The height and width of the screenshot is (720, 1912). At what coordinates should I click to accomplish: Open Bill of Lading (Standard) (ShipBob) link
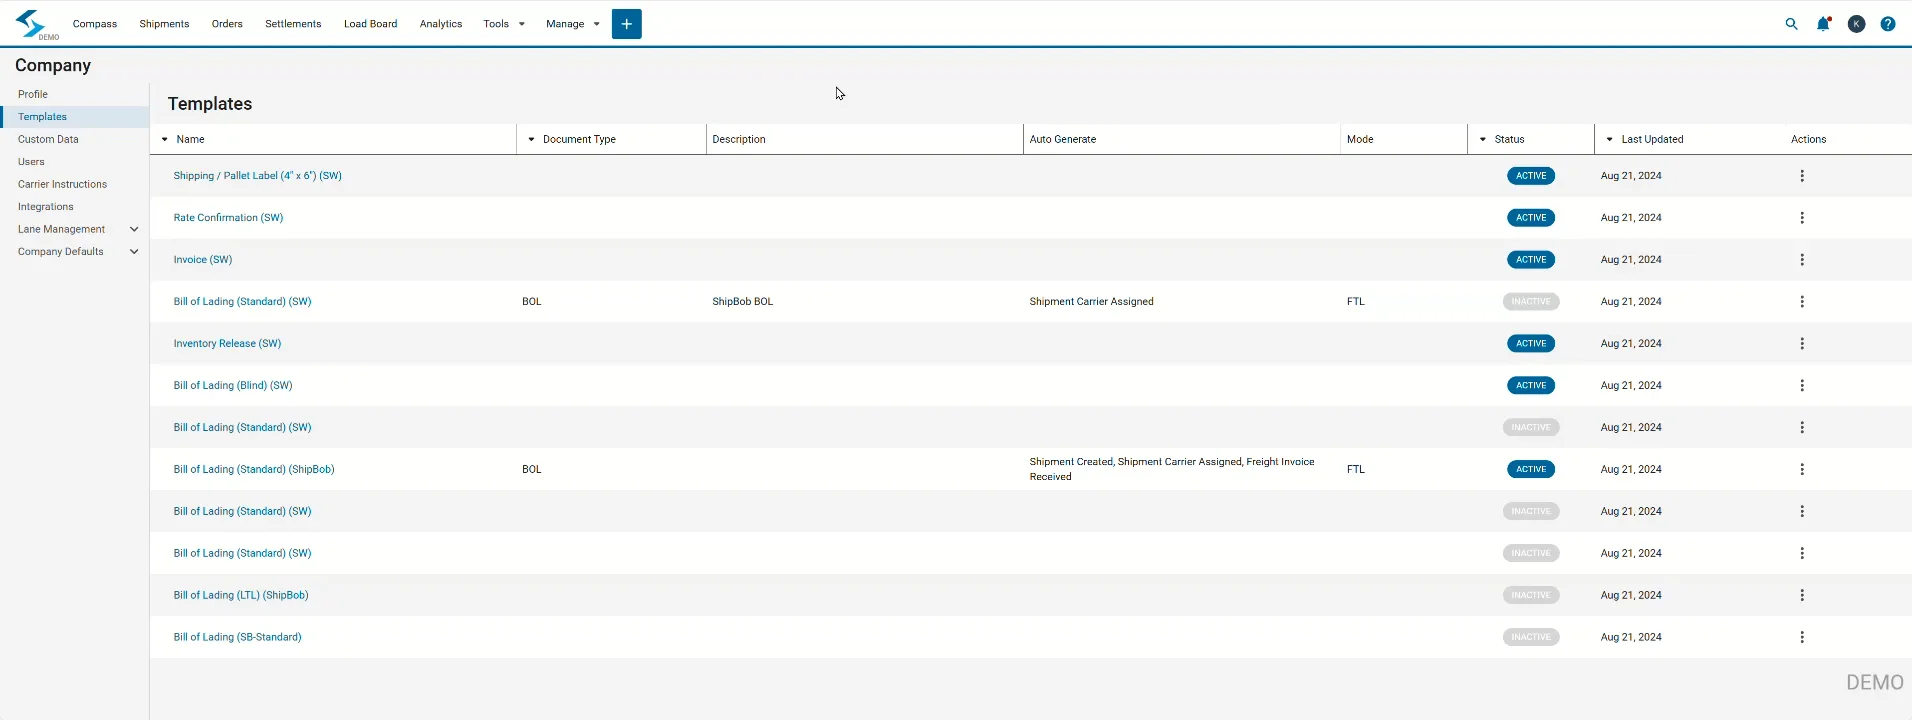pyautogui.click(x=254, y=470)
